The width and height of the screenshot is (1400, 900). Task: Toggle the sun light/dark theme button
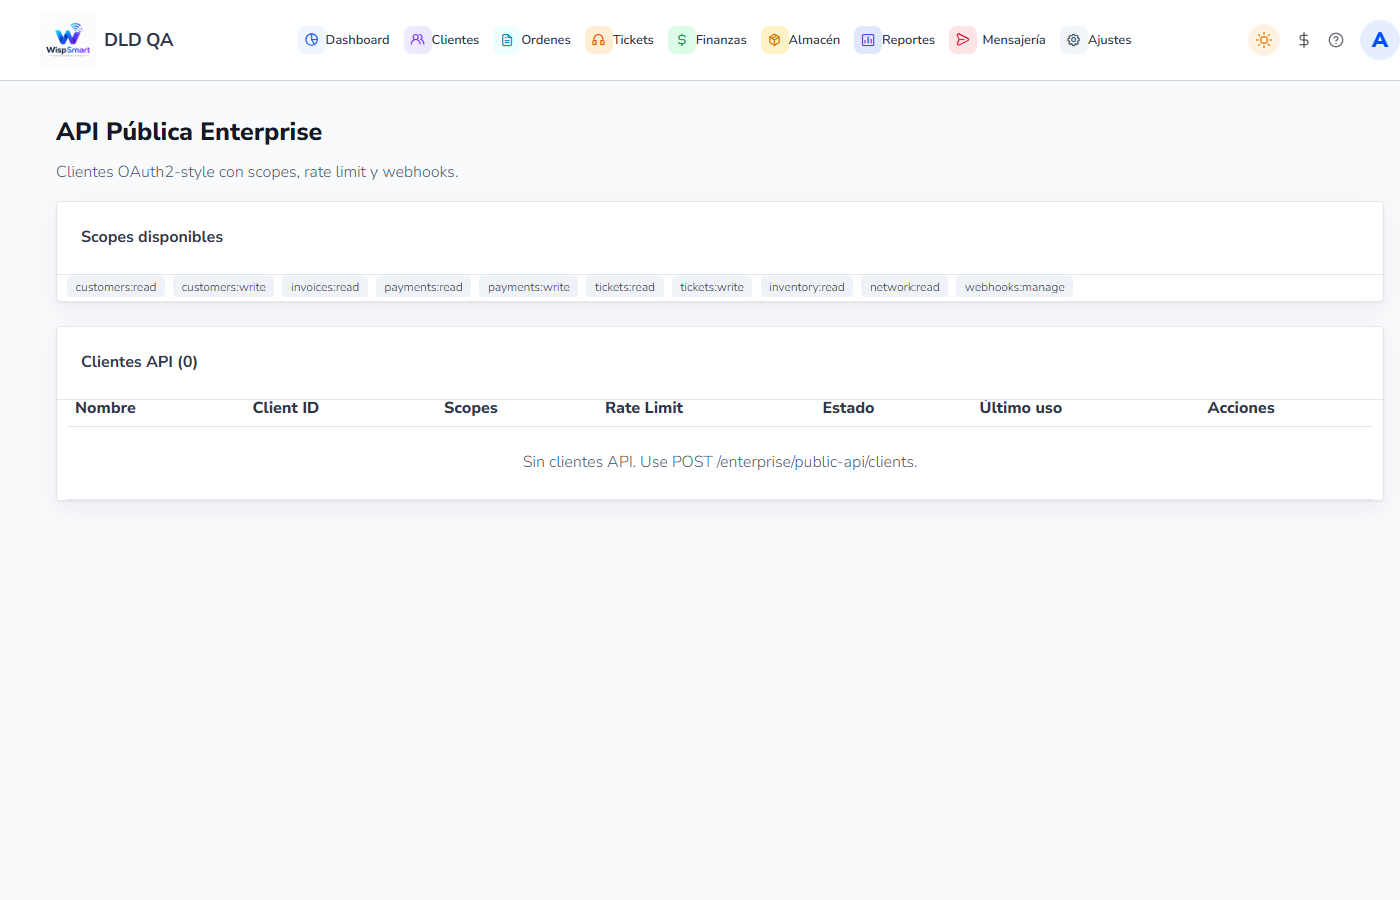click(1264, 40)
